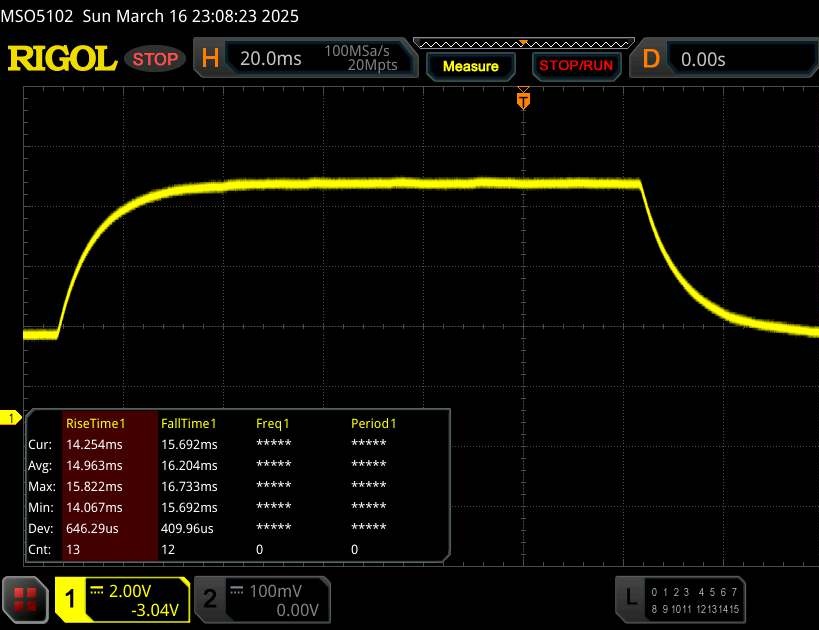Select the FallTime1 measurement column

189,423
